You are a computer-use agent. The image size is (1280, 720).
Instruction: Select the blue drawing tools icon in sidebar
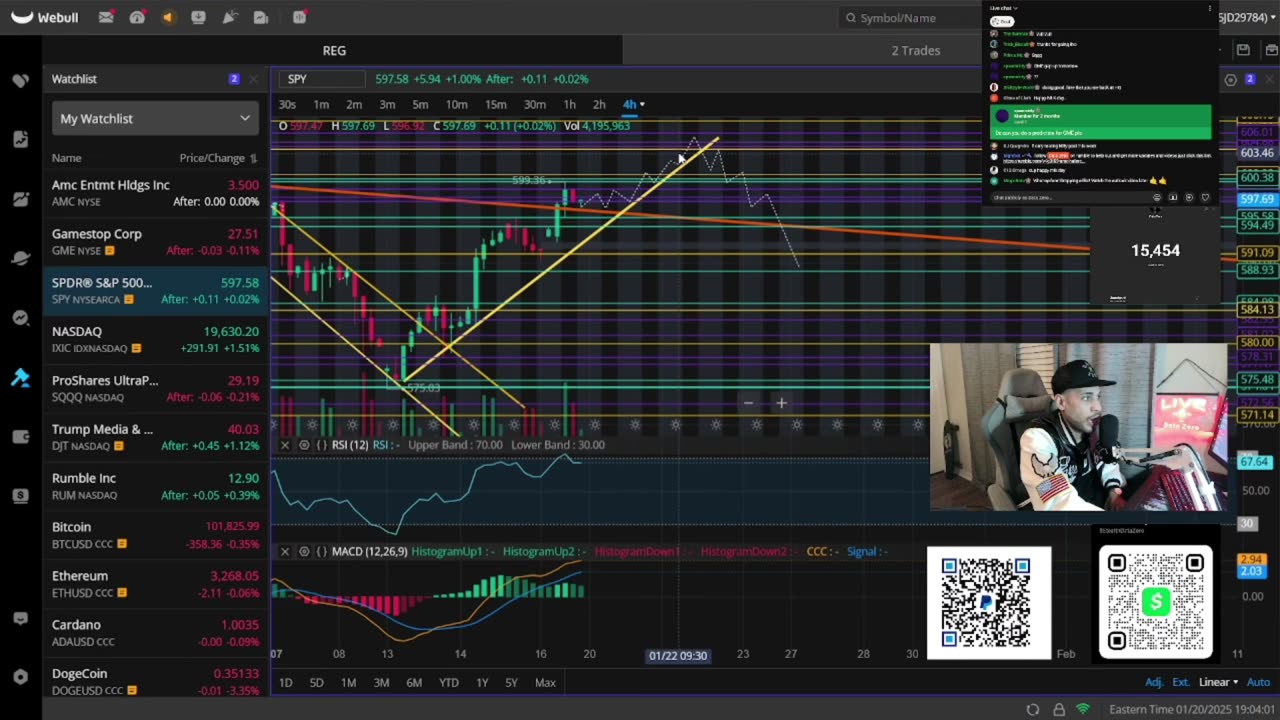coord(20,377)
